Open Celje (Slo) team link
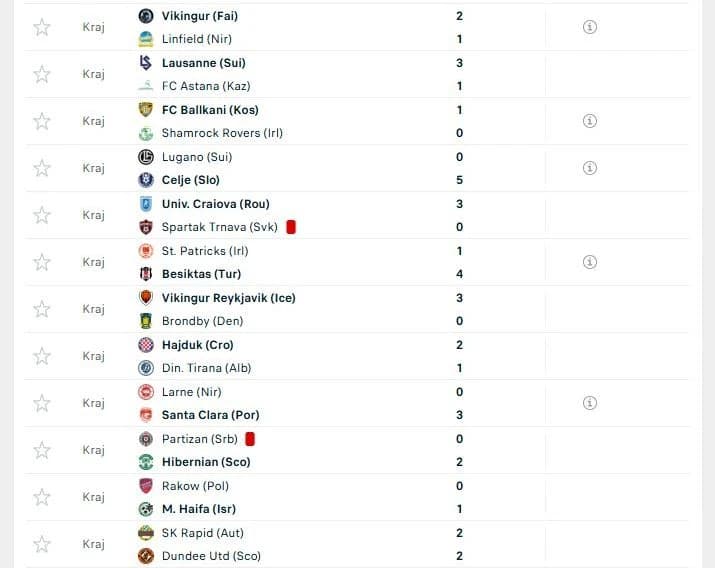The height and width of the screenshot is (568, 715). pyautogui.click(x=191, y=180)
